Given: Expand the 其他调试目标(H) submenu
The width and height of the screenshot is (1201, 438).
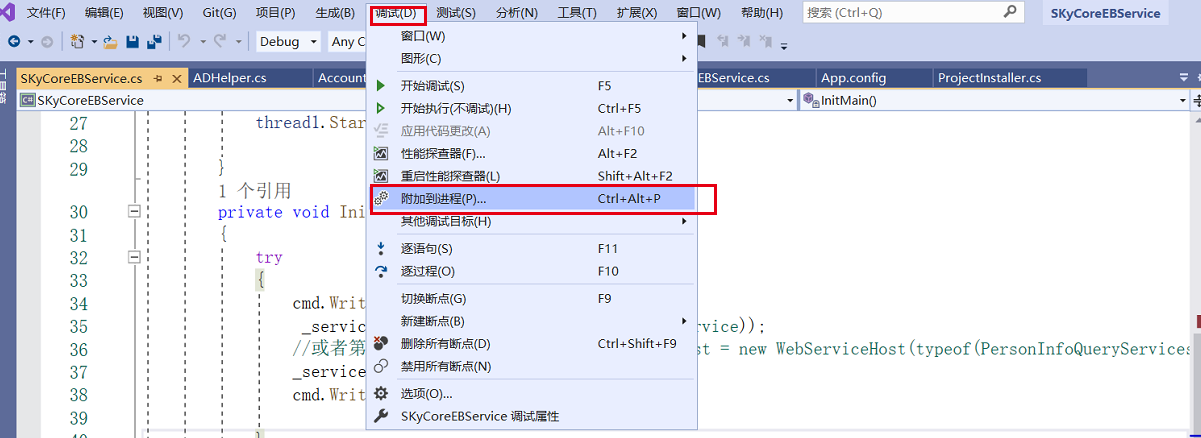Looking at the screenshot, I should [684, 221].
